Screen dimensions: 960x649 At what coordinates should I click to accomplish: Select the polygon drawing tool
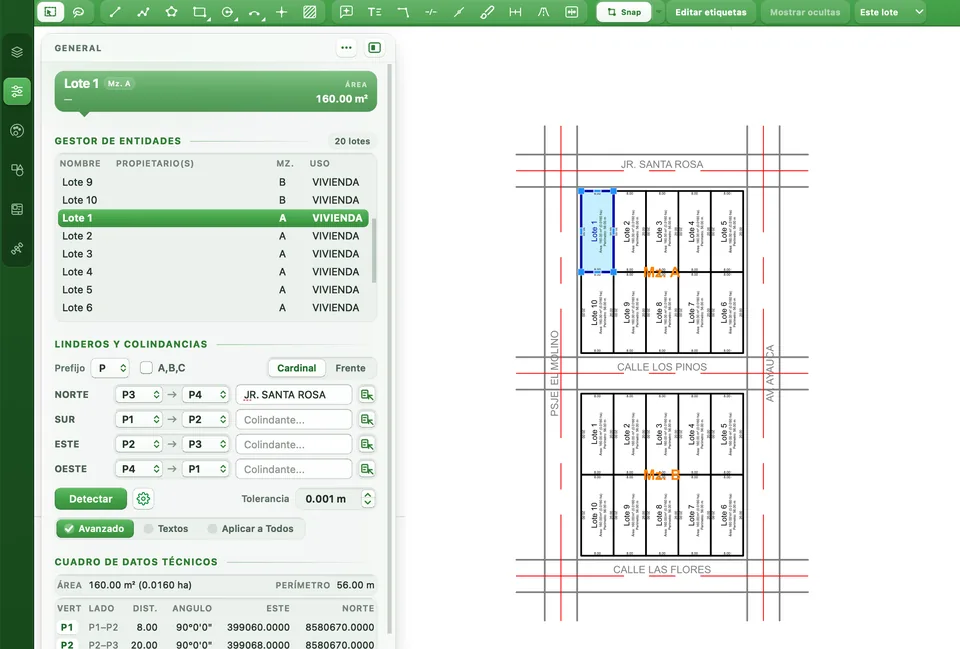click(x=171, y=12)
